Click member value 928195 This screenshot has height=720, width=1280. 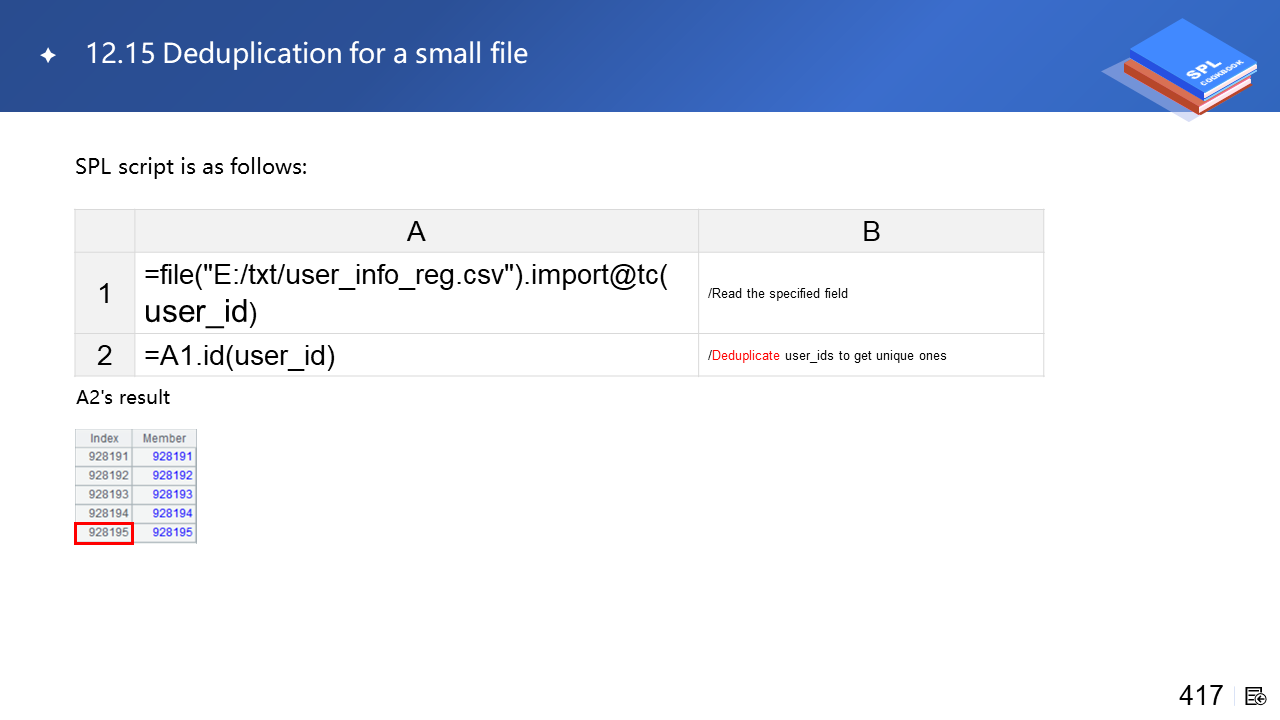[x=172, y=533]
